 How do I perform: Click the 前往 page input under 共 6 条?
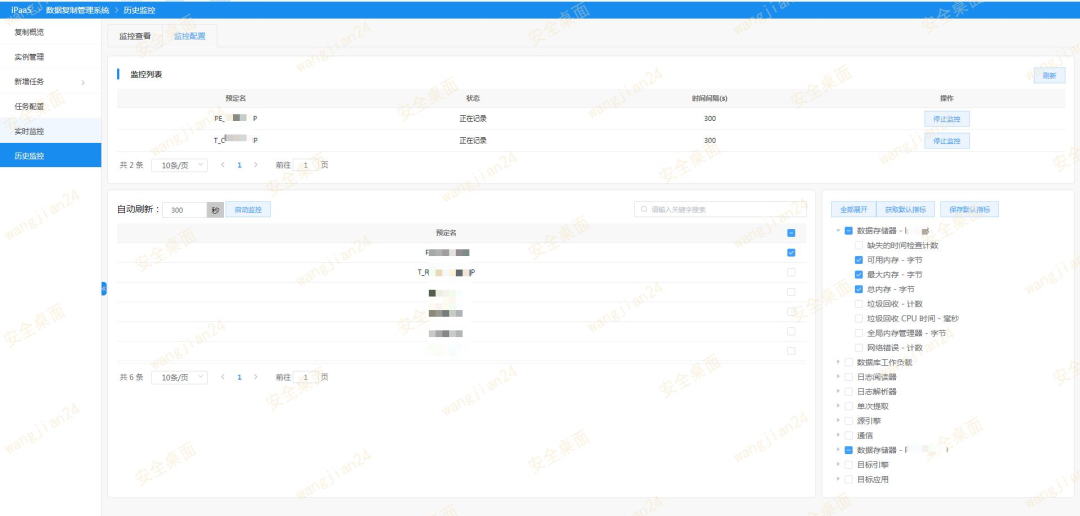(306, 378)
